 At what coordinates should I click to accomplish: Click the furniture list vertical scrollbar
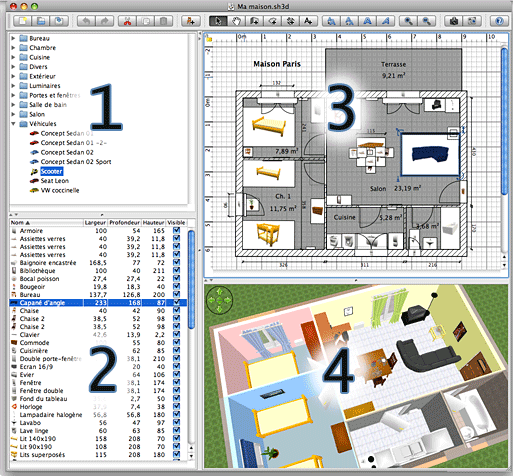191,279
